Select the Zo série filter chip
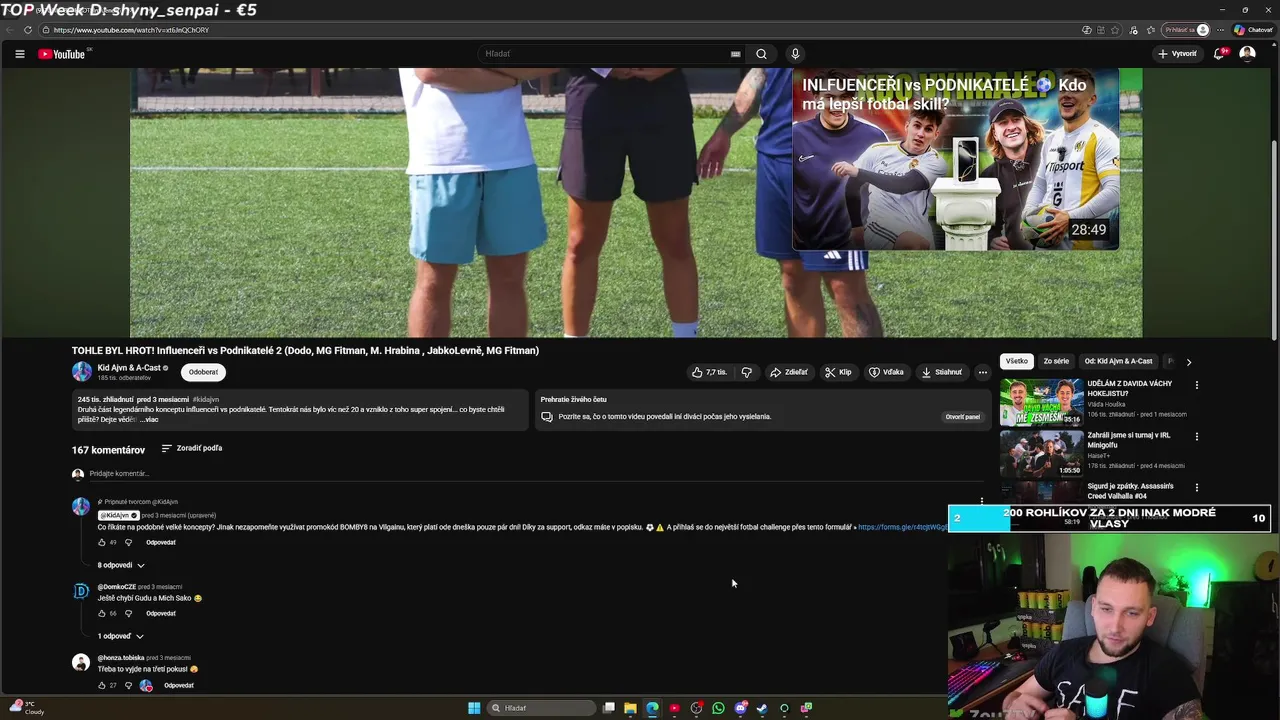The image size is (1280, 720). (x=1056, y=361)
